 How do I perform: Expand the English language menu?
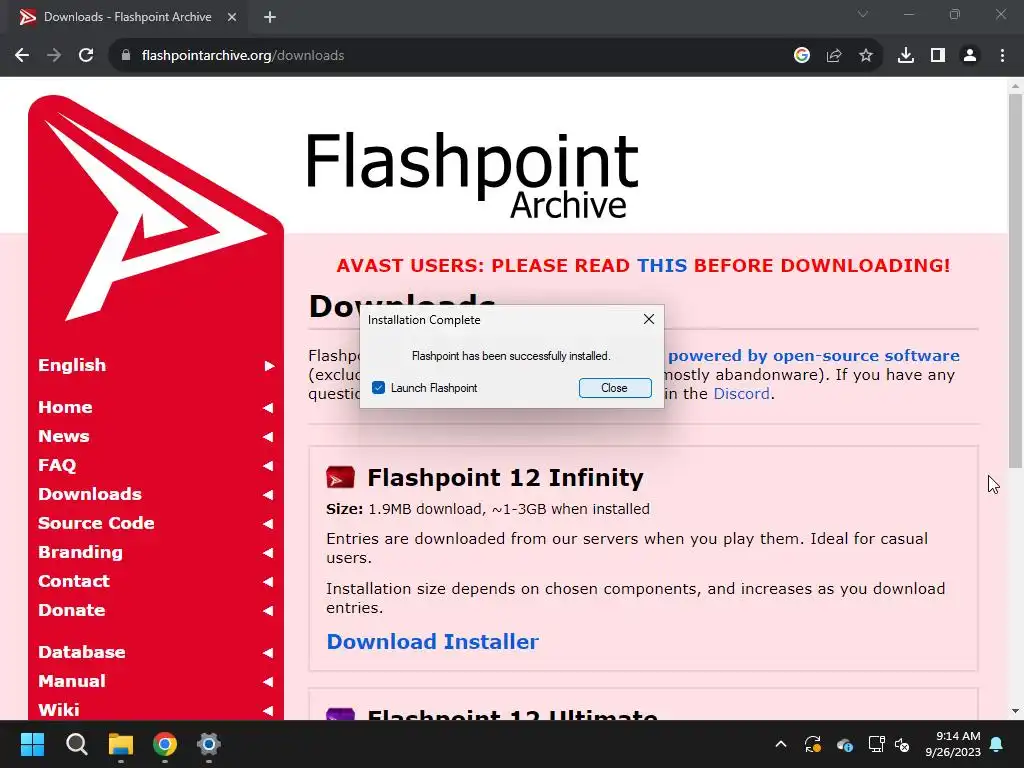tap(156, 365)
